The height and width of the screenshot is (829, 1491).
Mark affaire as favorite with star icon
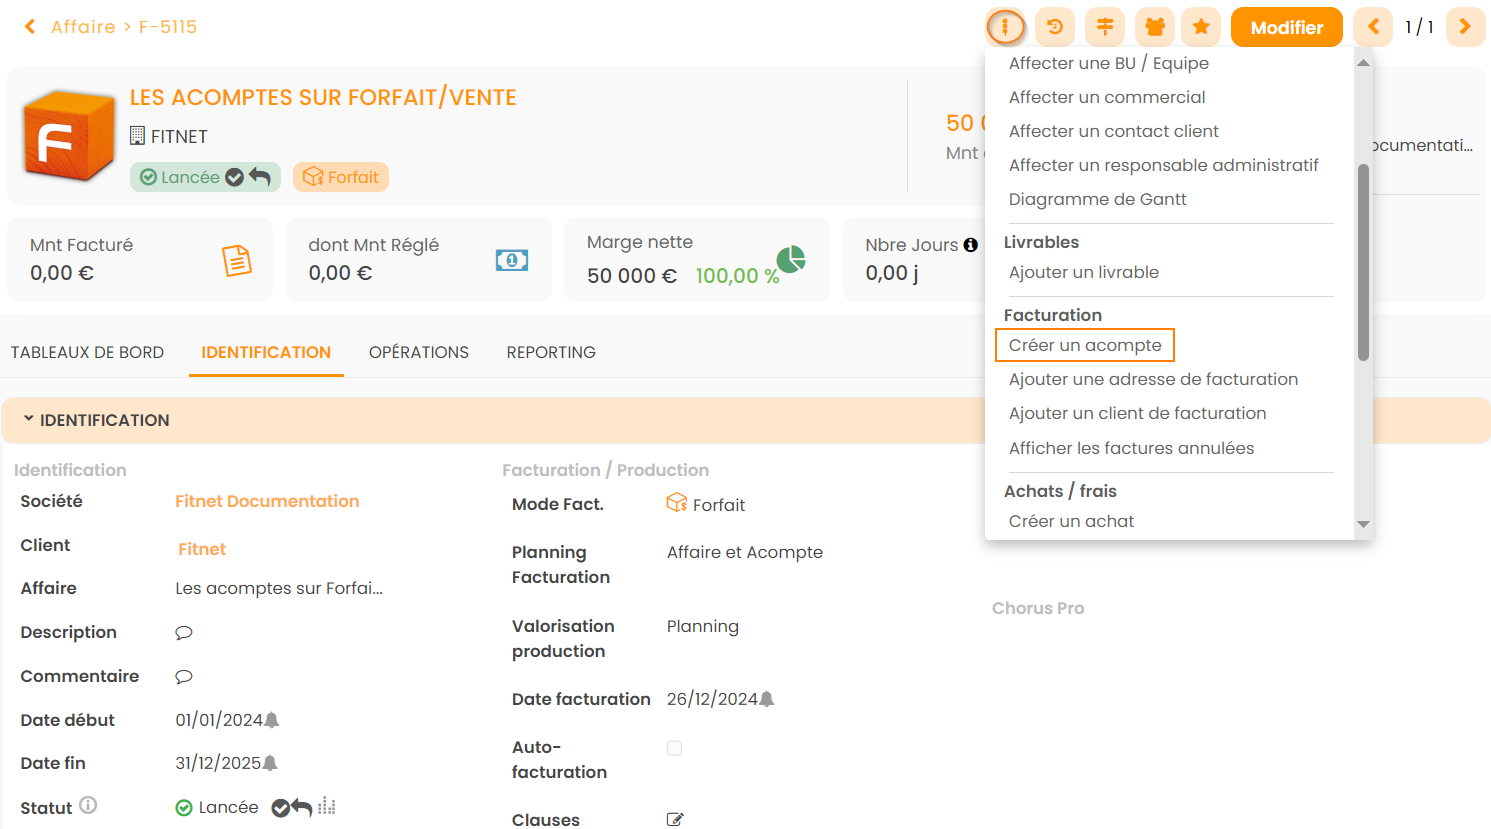coord(1201,27)
